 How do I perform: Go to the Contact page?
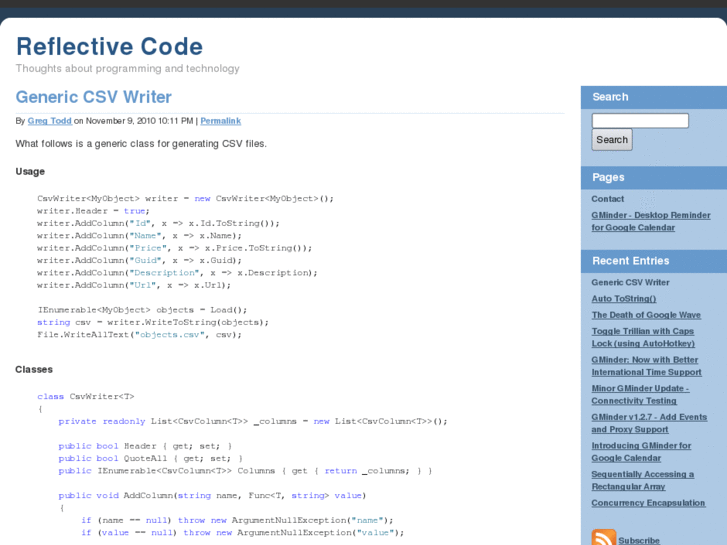(x=607, y=199)
